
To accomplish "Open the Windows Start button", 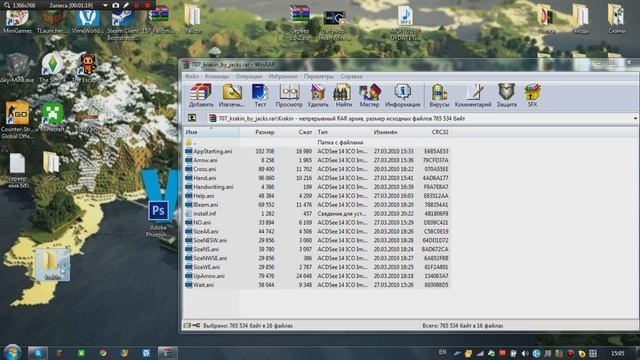I will 12,352.
